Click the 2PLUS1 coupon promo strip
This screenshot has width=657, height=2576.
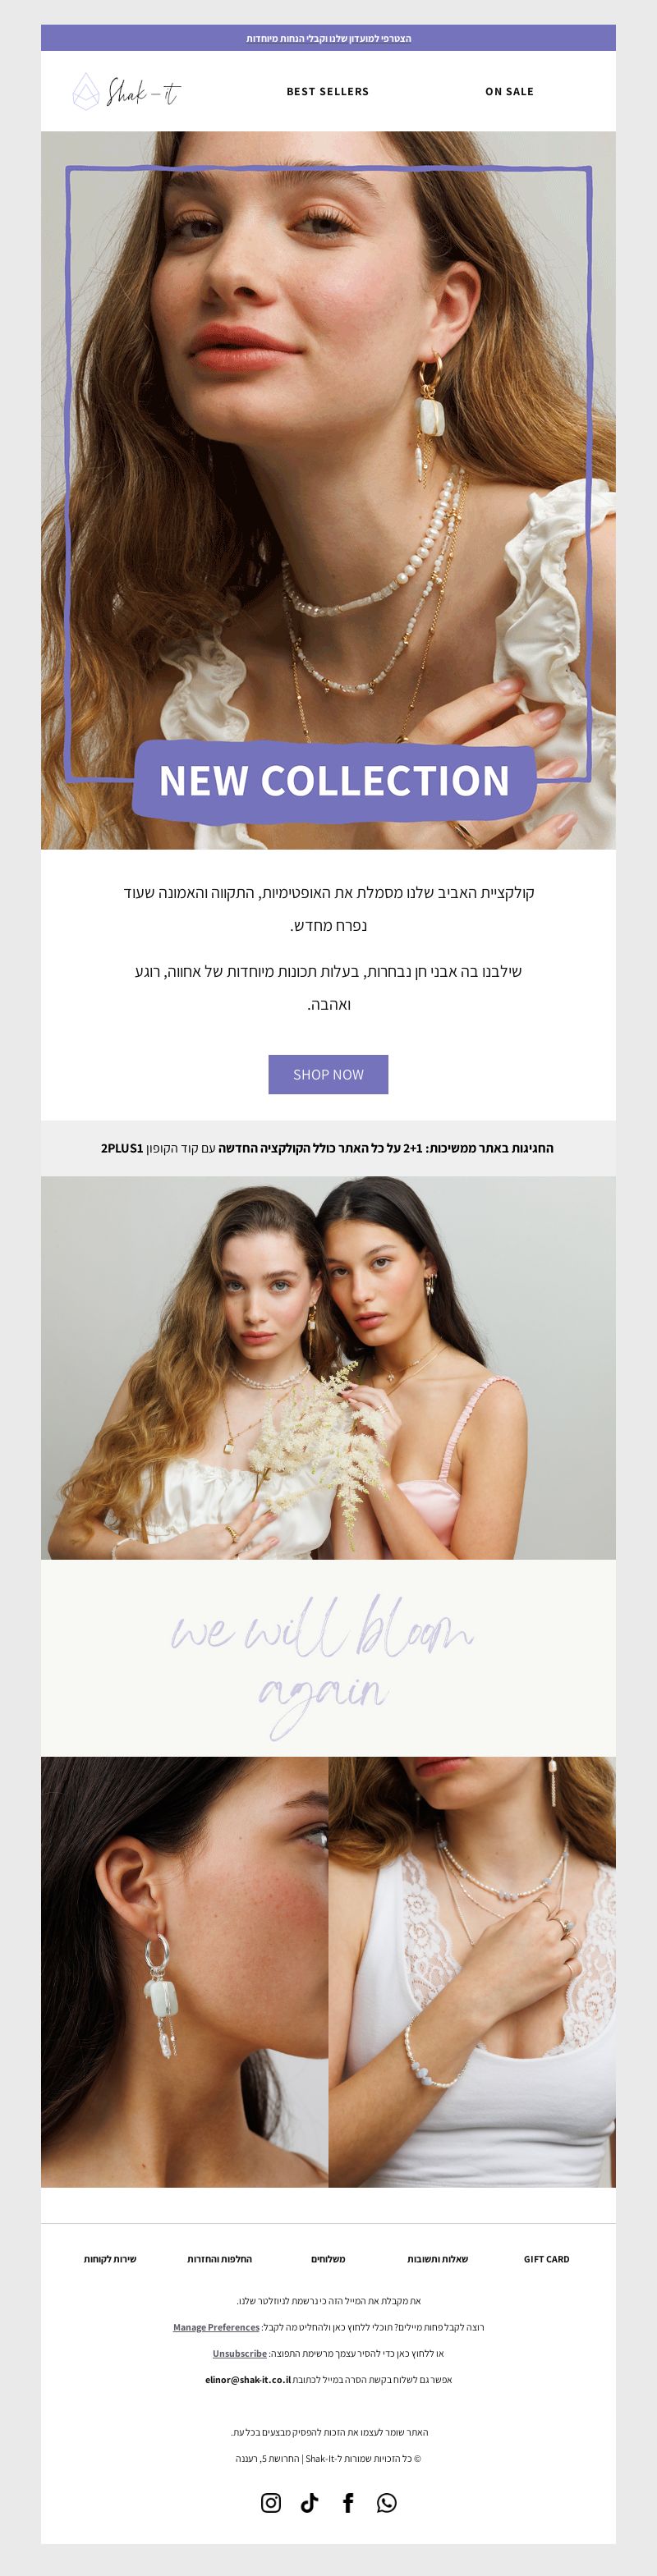pos(328,1148)
